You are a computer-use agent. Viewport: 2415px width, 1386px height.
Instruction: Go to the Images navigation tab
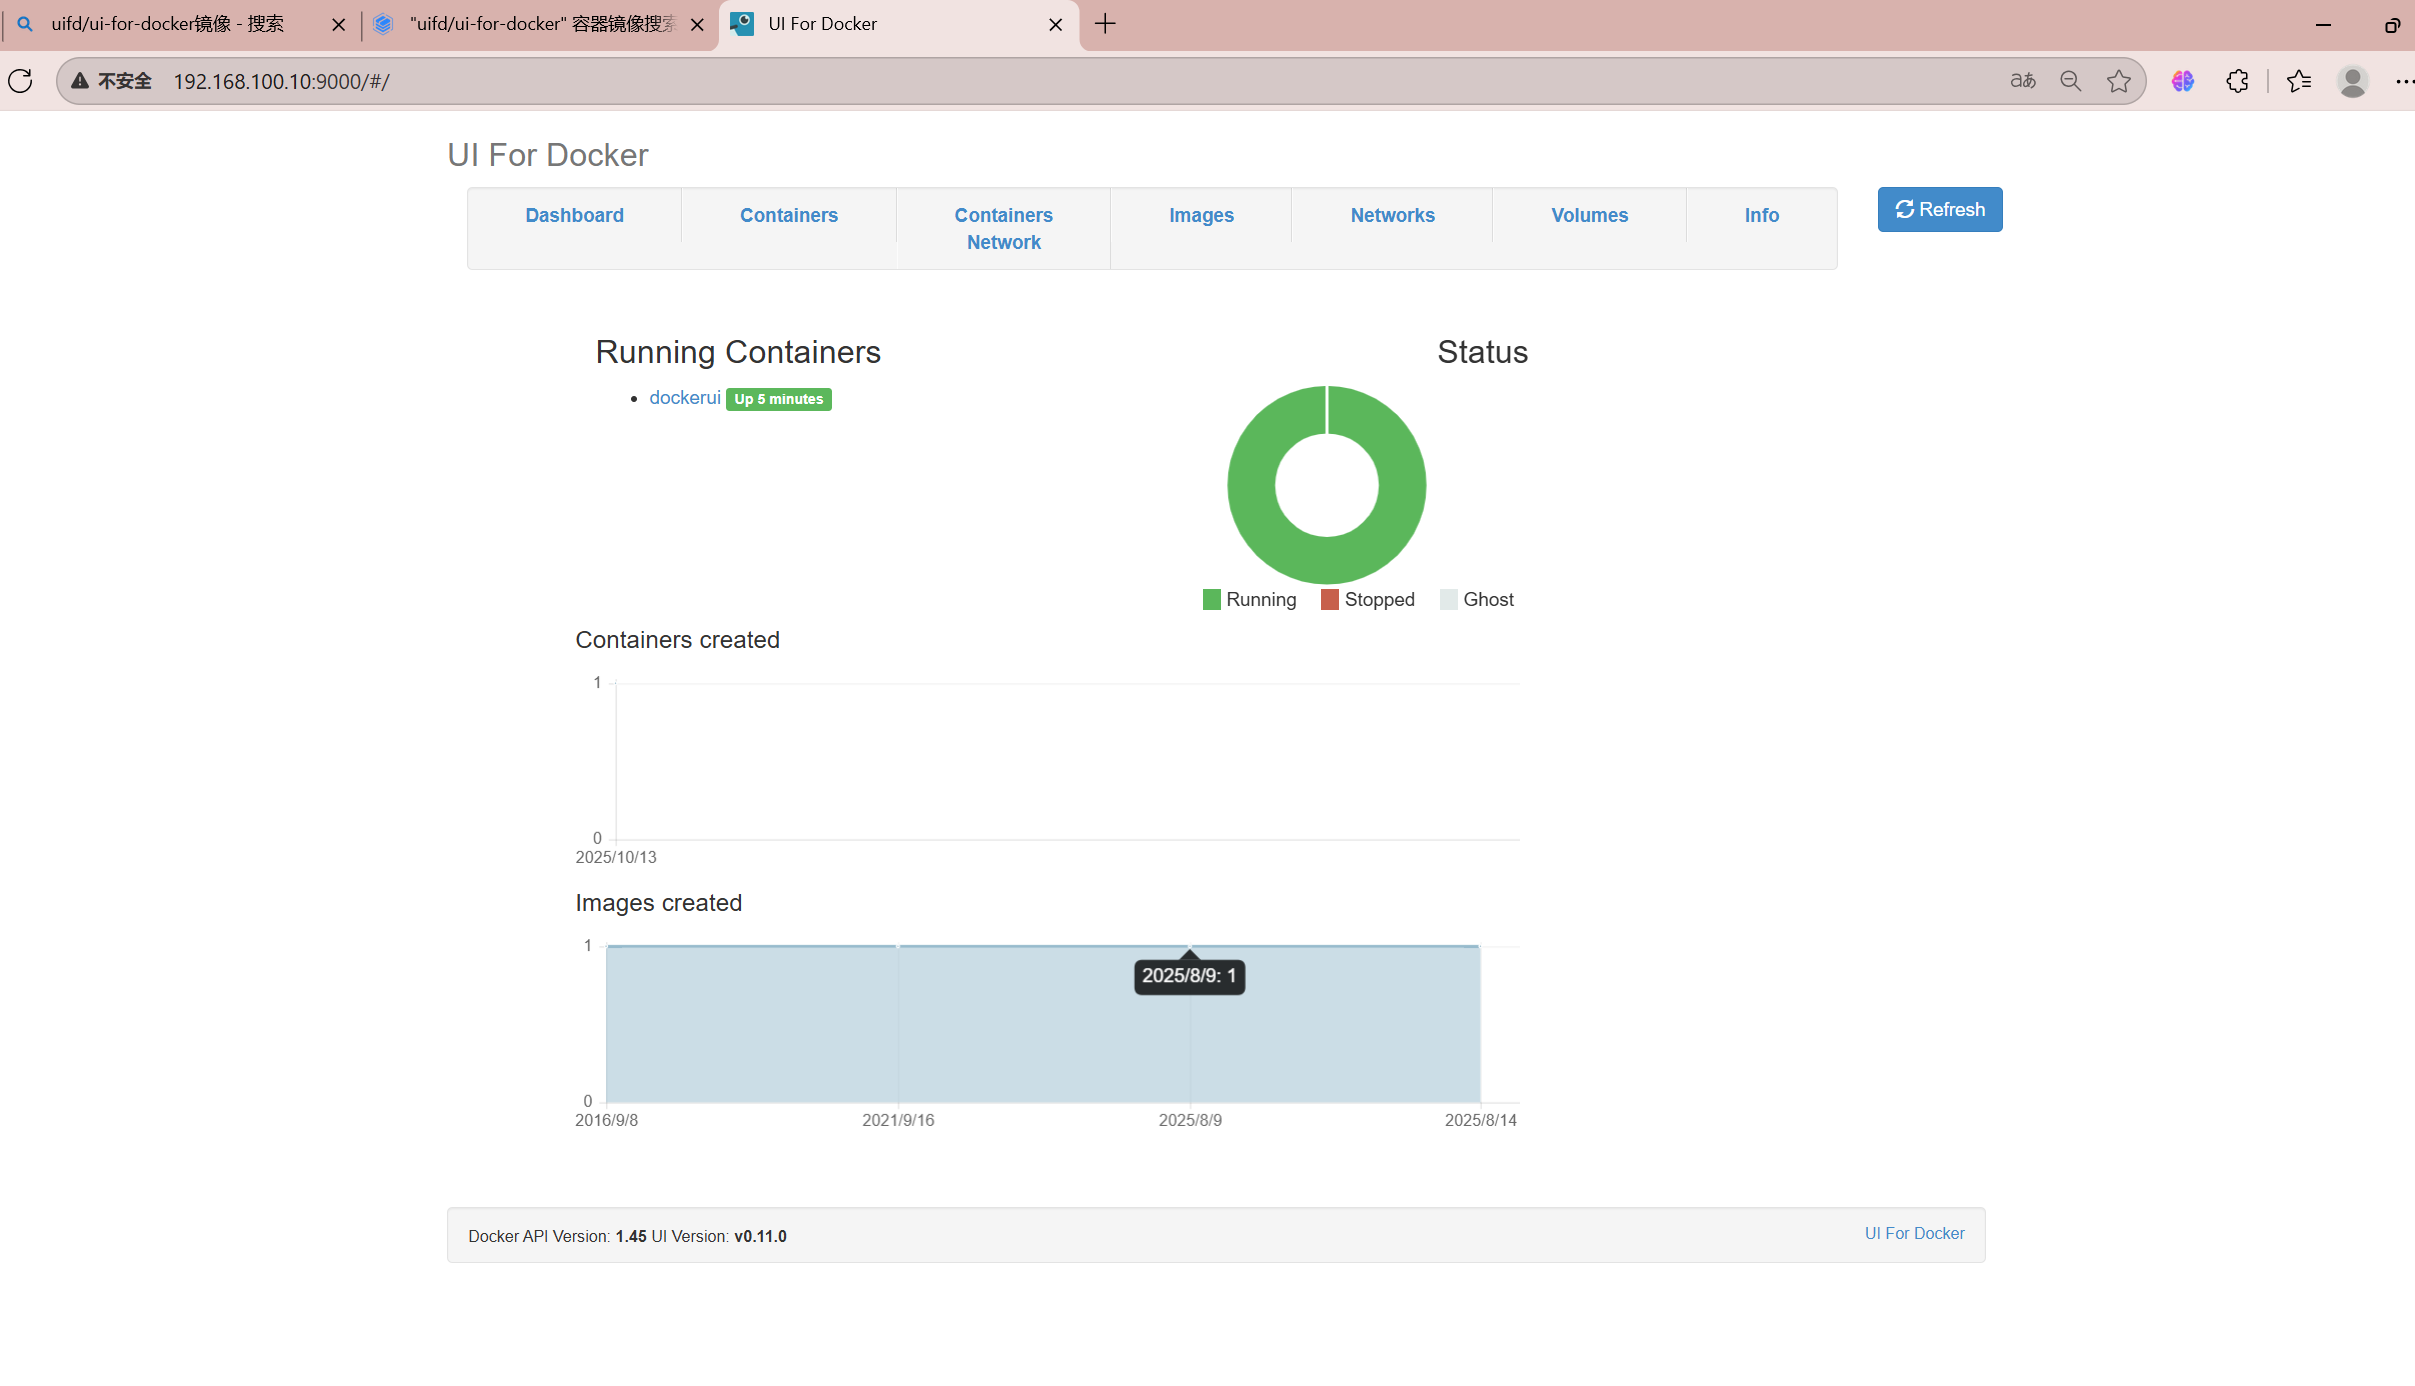pos(1201,215)
